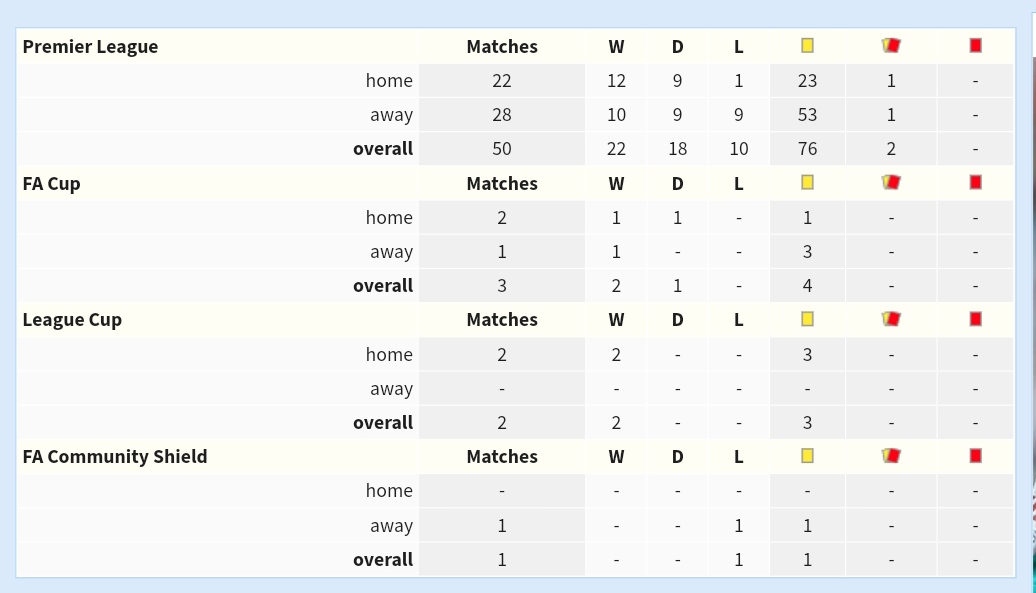
Task: Click the Premier League red card icon
Action: pyautogui.click(x=975, y=46)
